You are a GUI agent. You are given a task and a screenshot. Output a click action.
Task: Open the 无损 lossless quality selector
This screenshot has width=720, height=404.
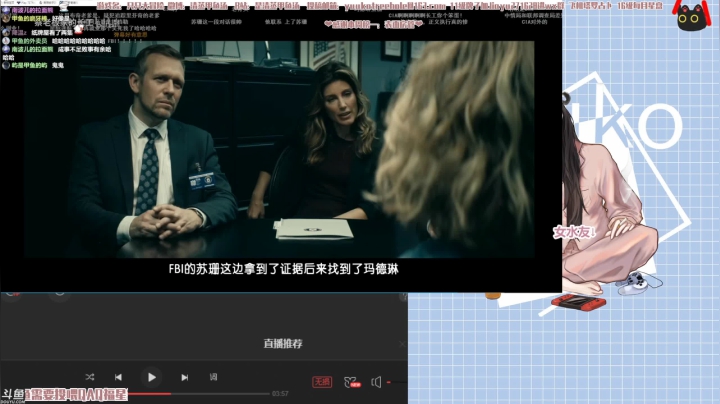coord(322,382)
